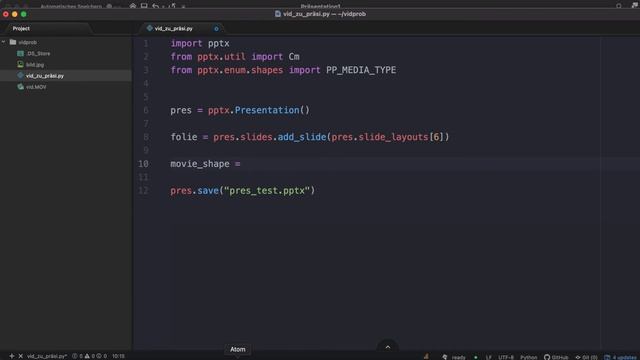Viewport: 640px width, 360px height.
Task: Open bild.jpg in the tree
Action: tap(35, 64)
